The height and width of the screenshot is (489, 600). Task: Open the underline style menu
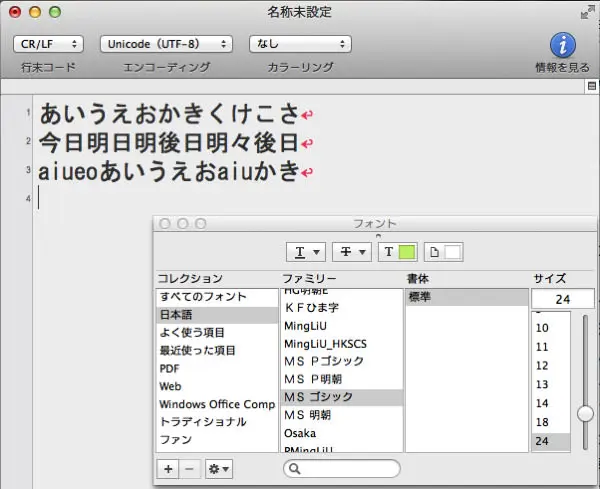tap(306, 252)
